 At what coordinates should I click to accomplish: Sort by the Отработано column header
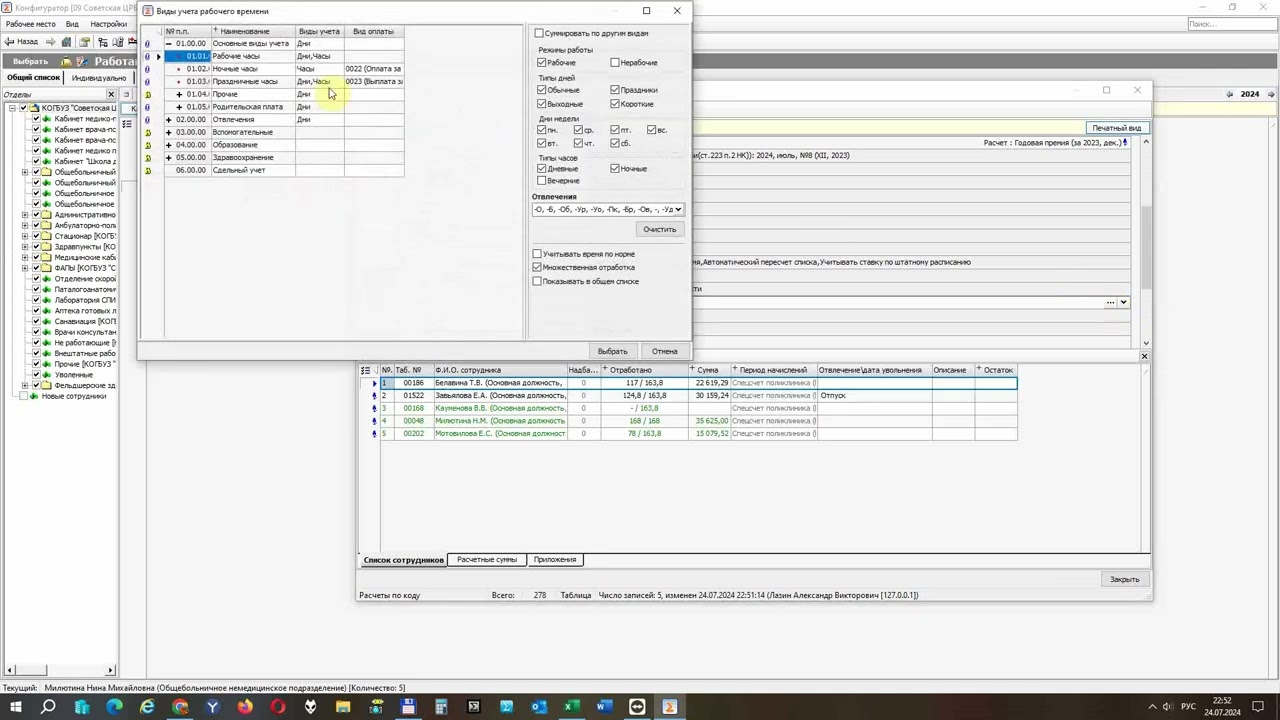[644, 370]
